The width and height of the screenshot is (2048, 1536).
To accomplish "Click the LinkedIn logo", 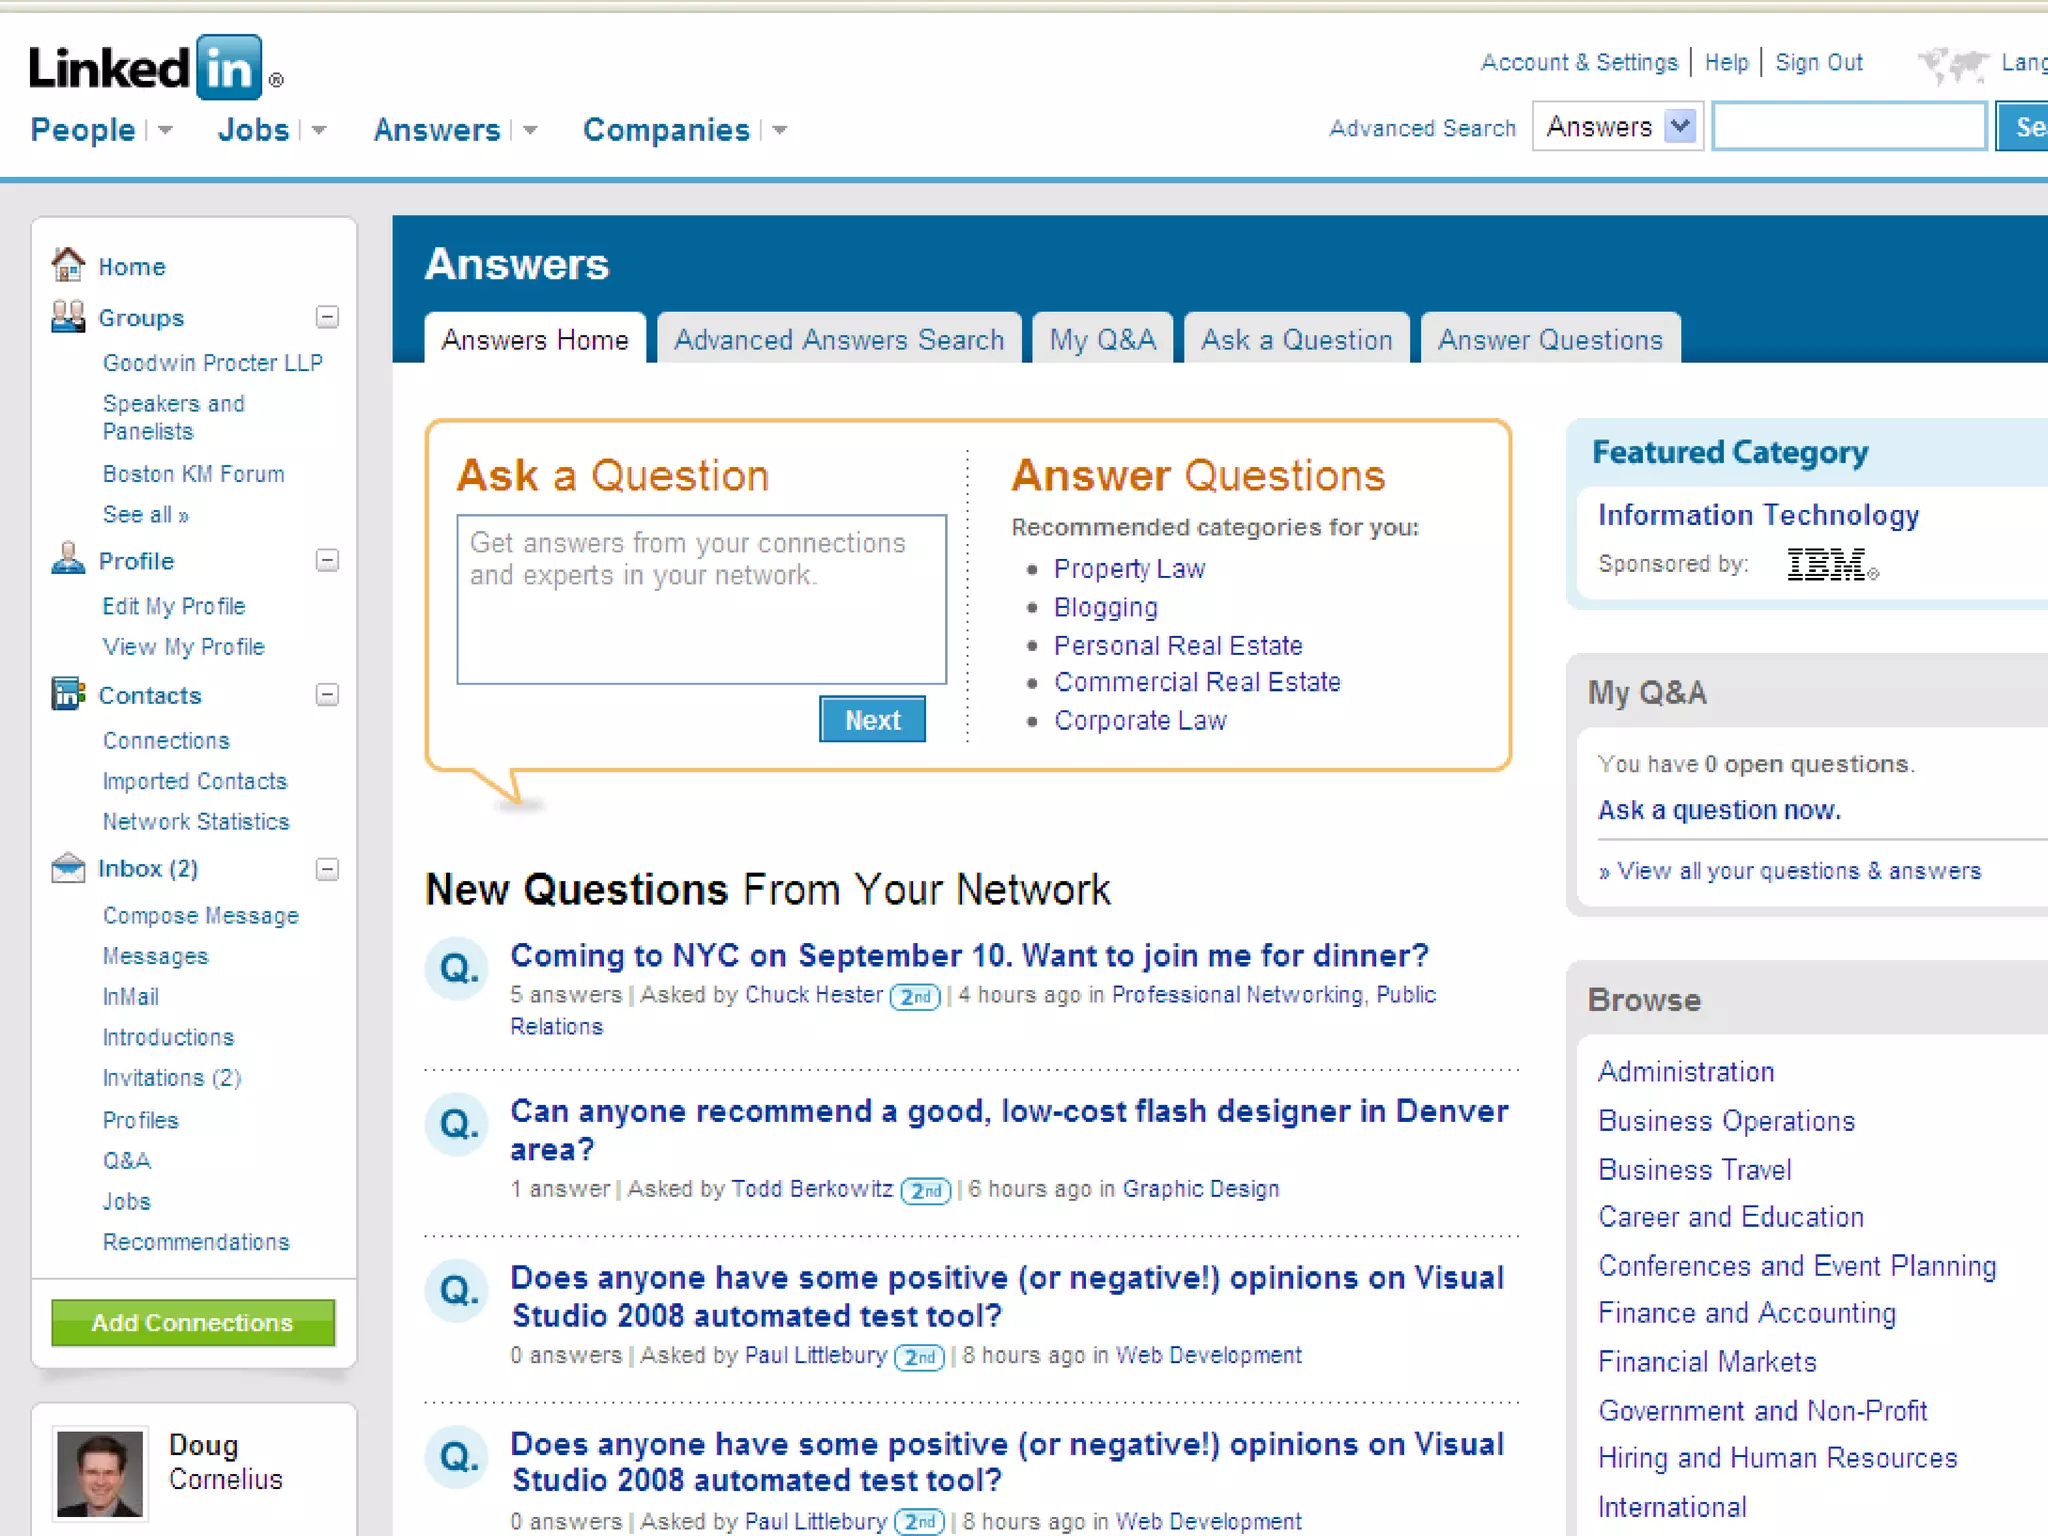I will pos(146,68).
